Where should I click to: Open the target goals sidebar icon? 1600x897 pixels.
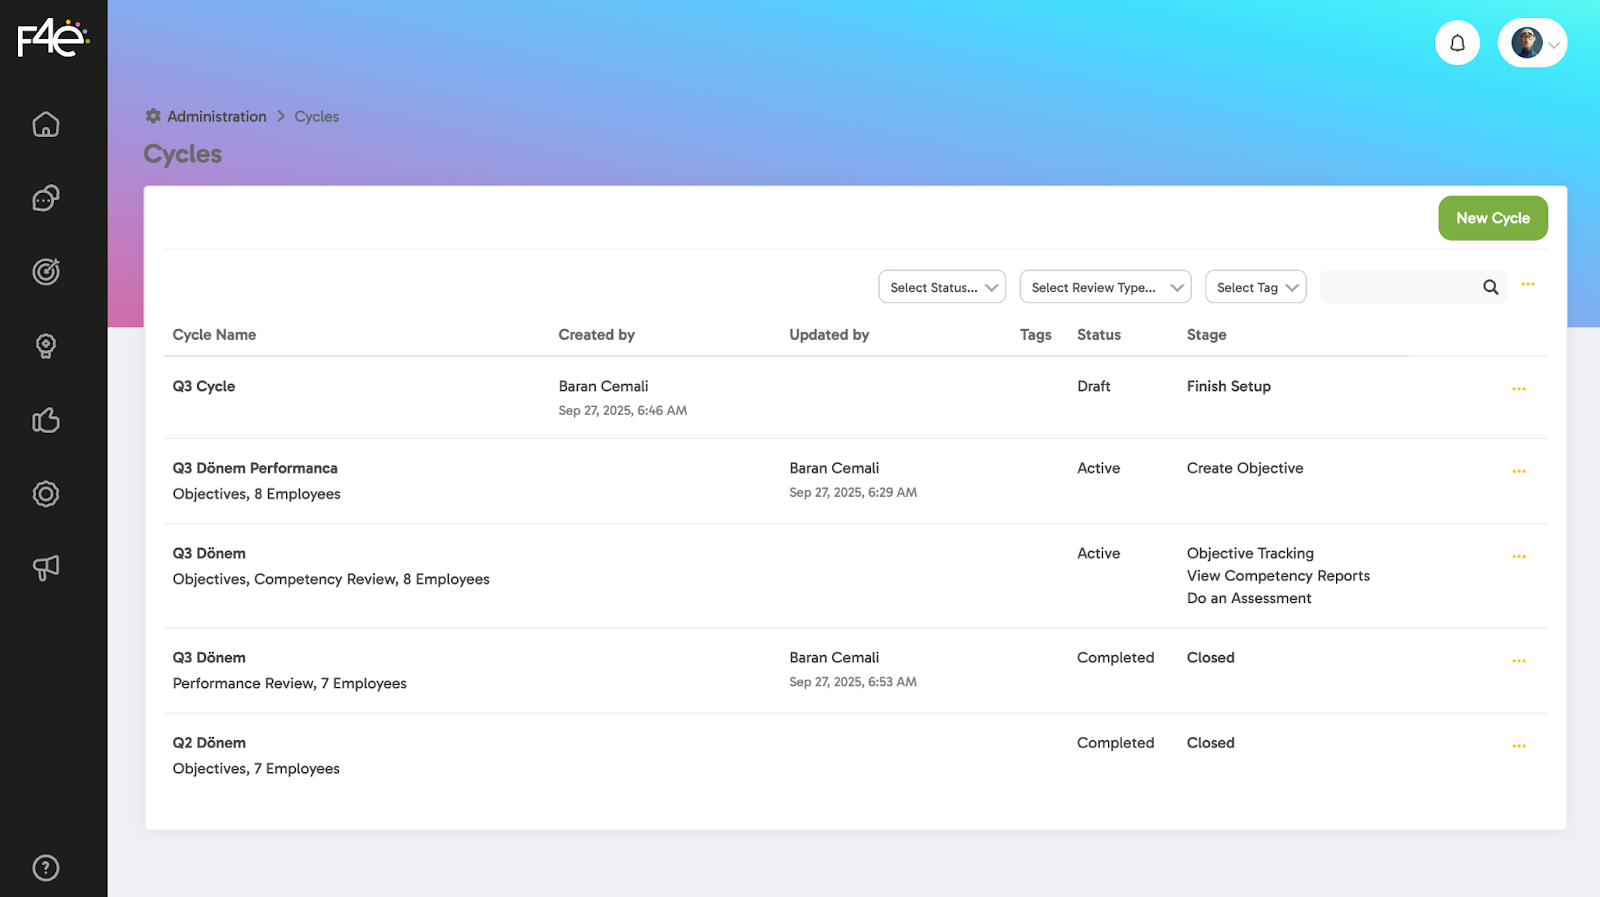[x=46, y=272]
